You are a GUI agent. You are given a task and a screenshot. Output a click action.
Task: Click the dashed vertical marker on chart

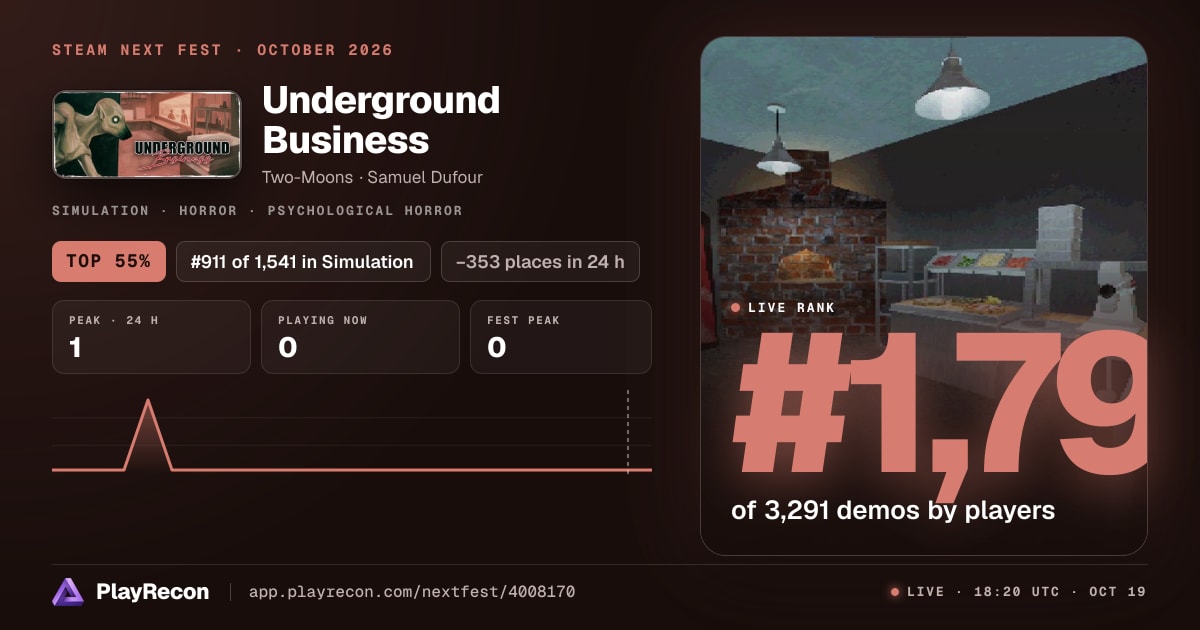click(x=628, y=432)
